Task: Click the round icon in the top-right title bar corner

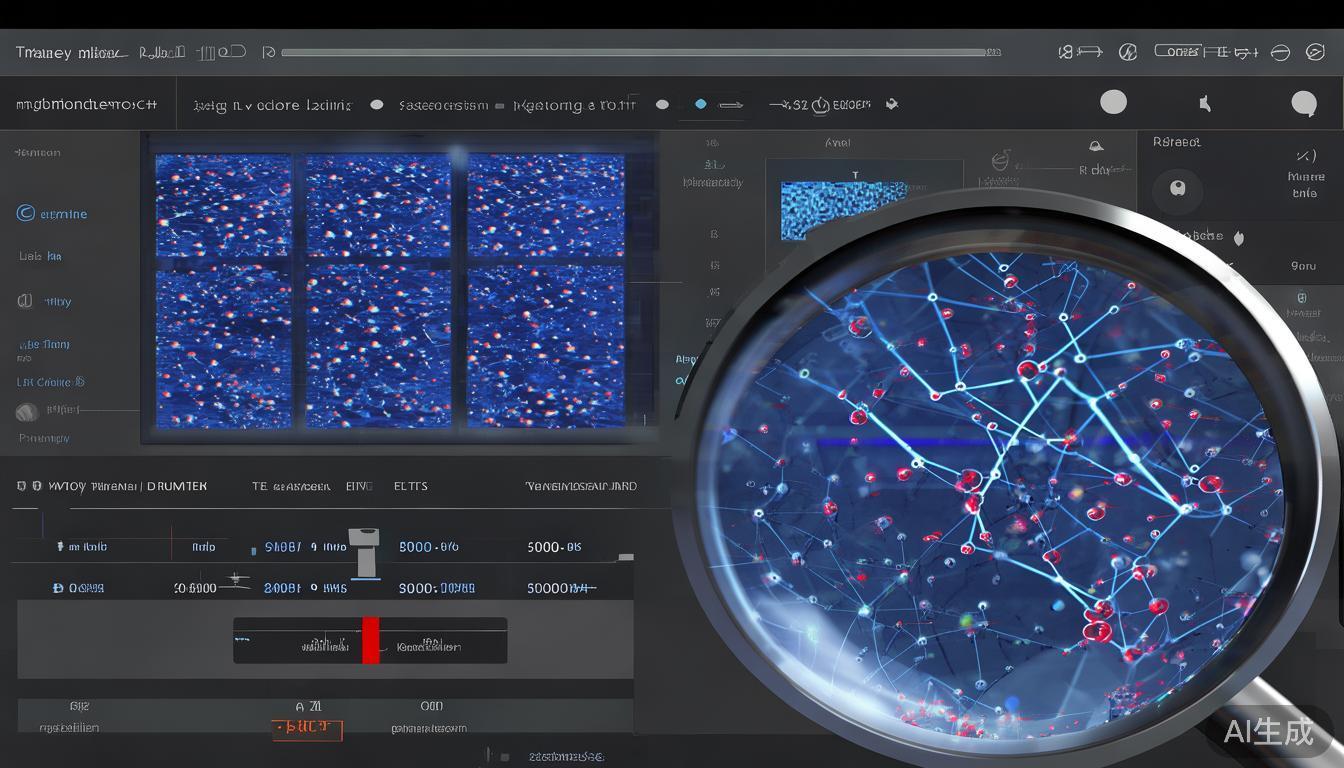Action: [x=1315, y=53]
